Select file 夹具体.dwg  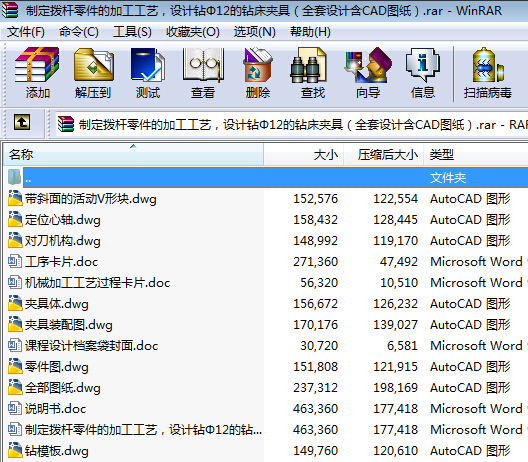pos(57,304)
